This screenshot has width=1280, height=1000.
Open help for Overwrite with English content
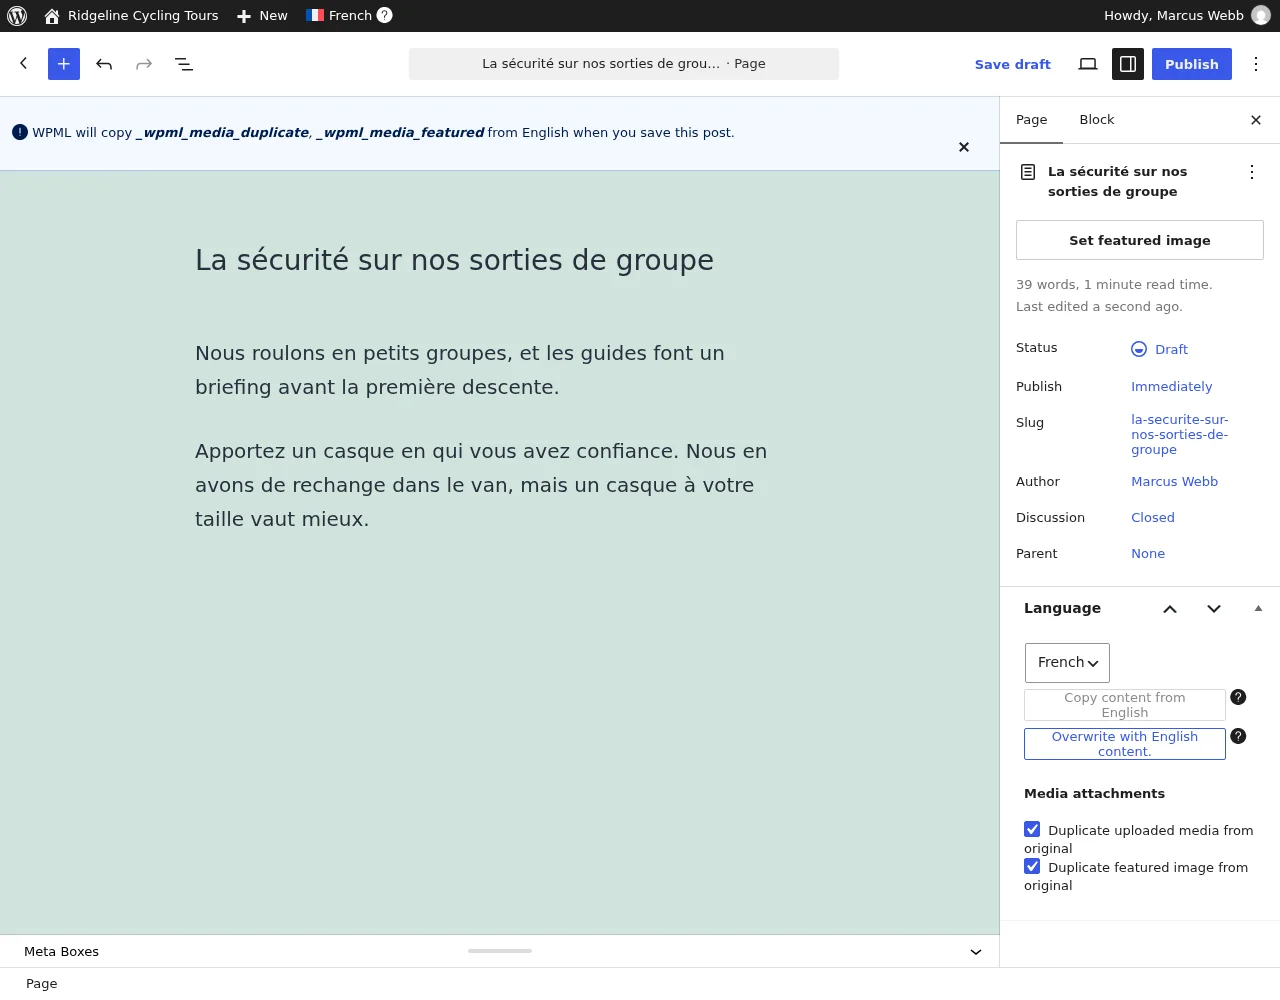(x=1238, y=736)
